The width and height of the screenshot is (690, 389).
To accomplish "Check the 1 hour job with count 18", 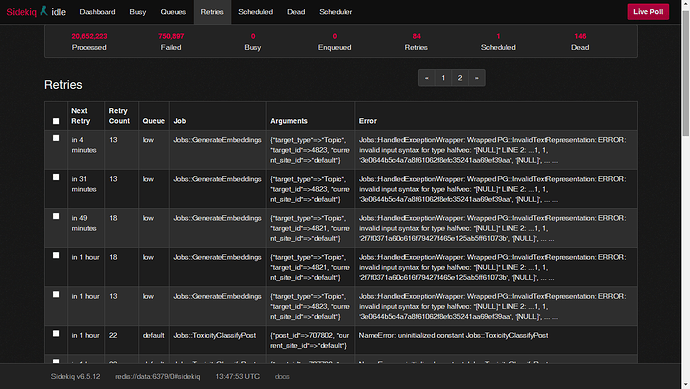I will tap(56, 255).
